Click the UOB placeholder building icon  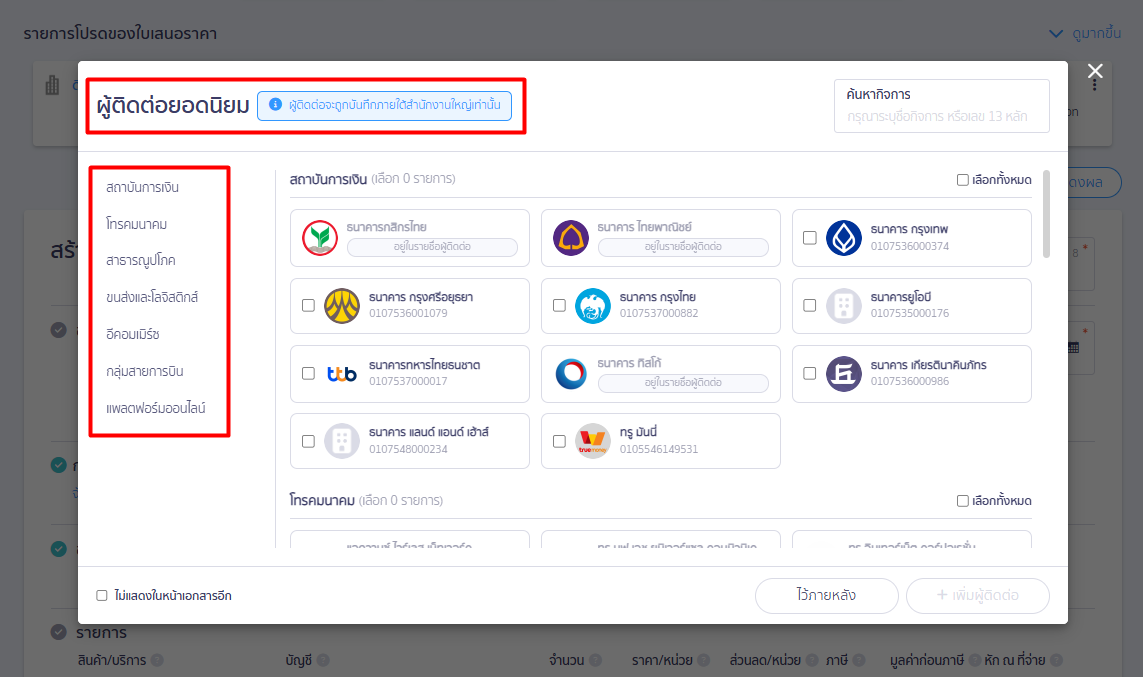click(844, 306)
